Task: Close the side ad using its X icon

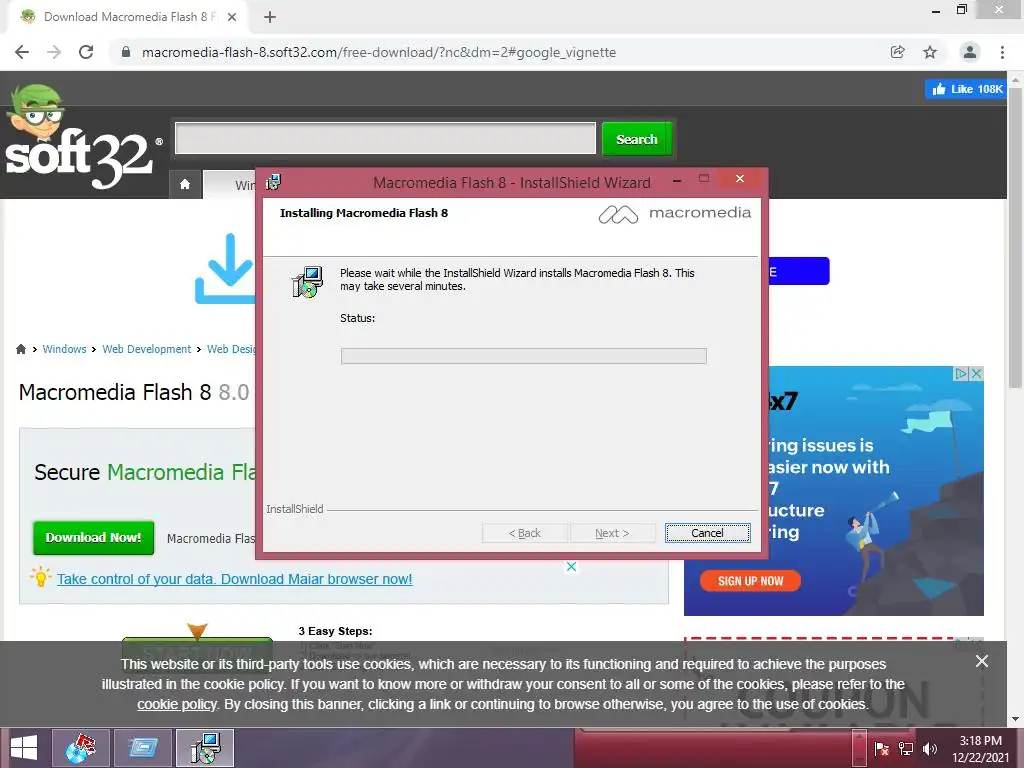Action: tap(976, 374)
